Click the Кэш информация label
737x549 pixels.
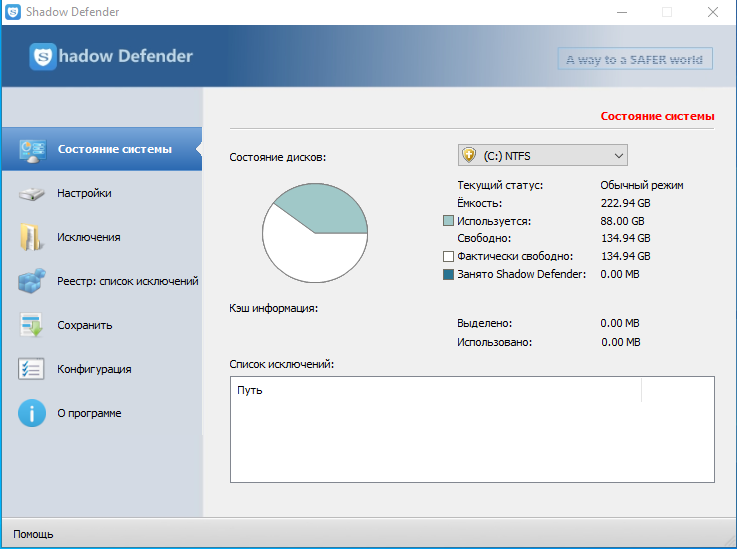click(x=274, y=308)
